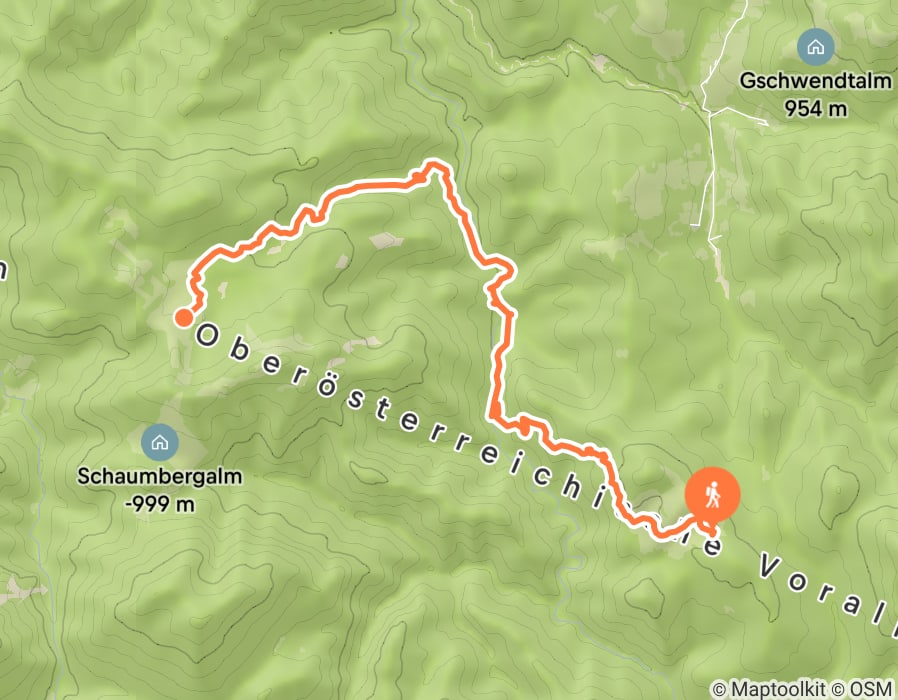Click the Gschwendtalm hut icon
This screenshot has width=898, height=700.
[x=816, y=46]
